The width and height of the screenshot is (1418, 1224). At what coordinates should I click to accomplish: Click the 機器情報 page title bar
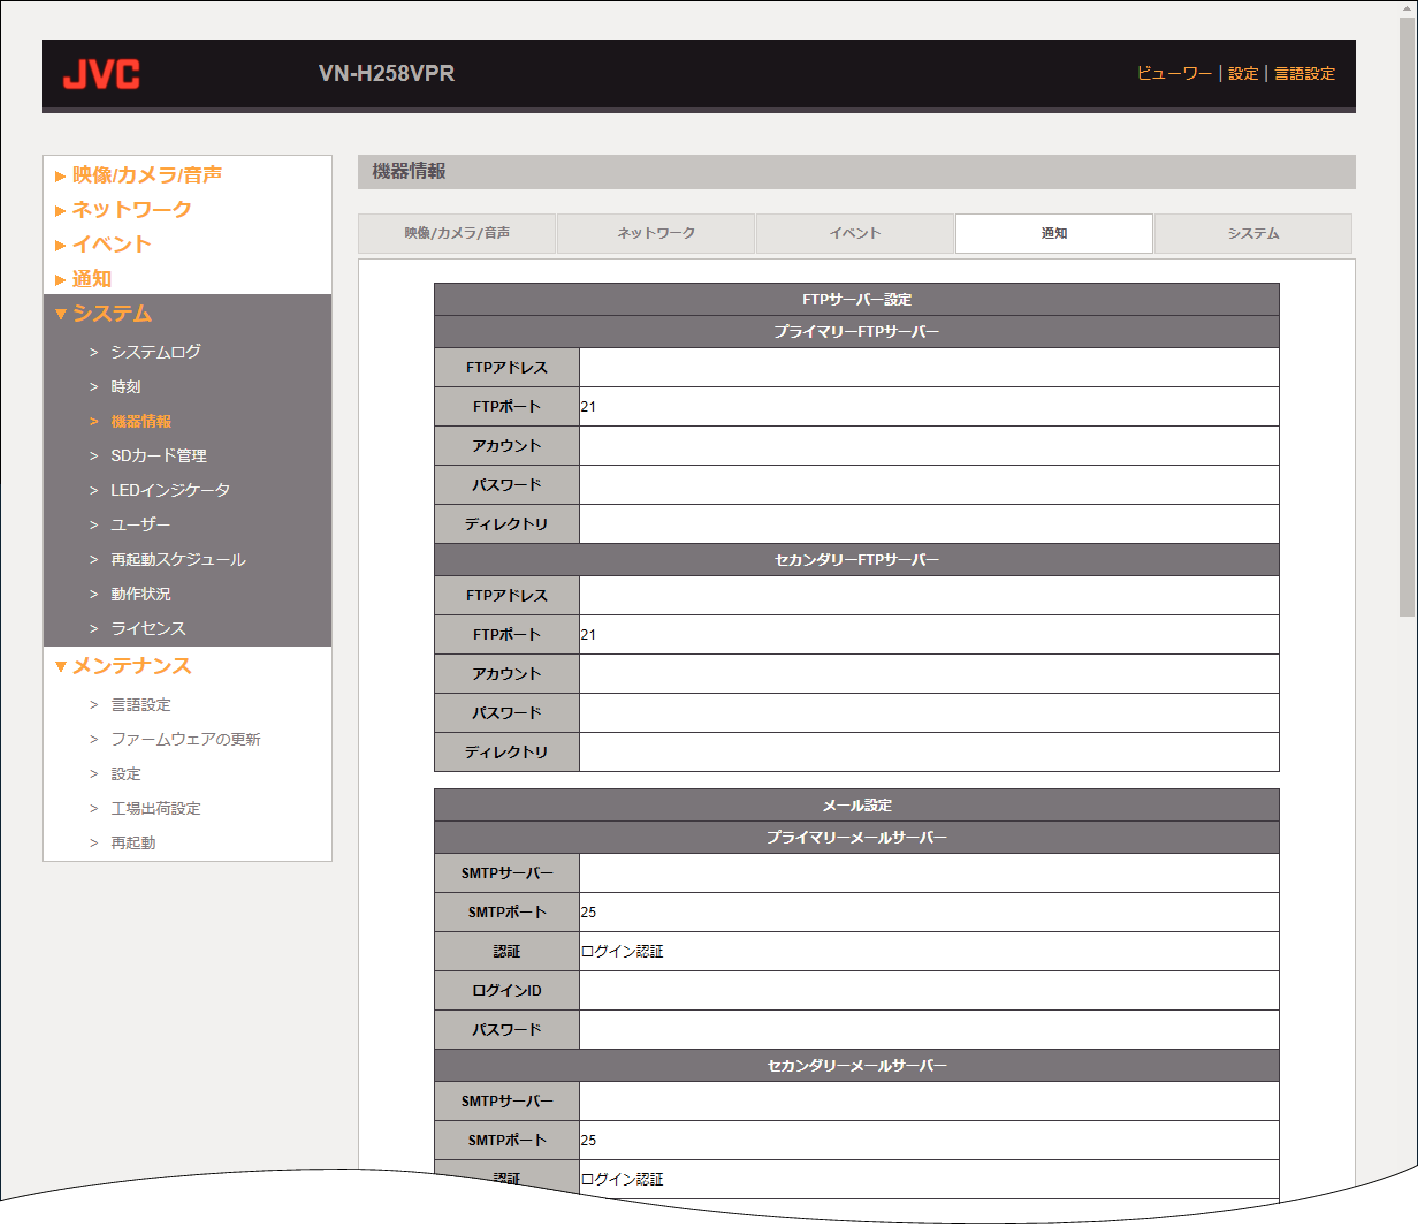click(857, 172)
